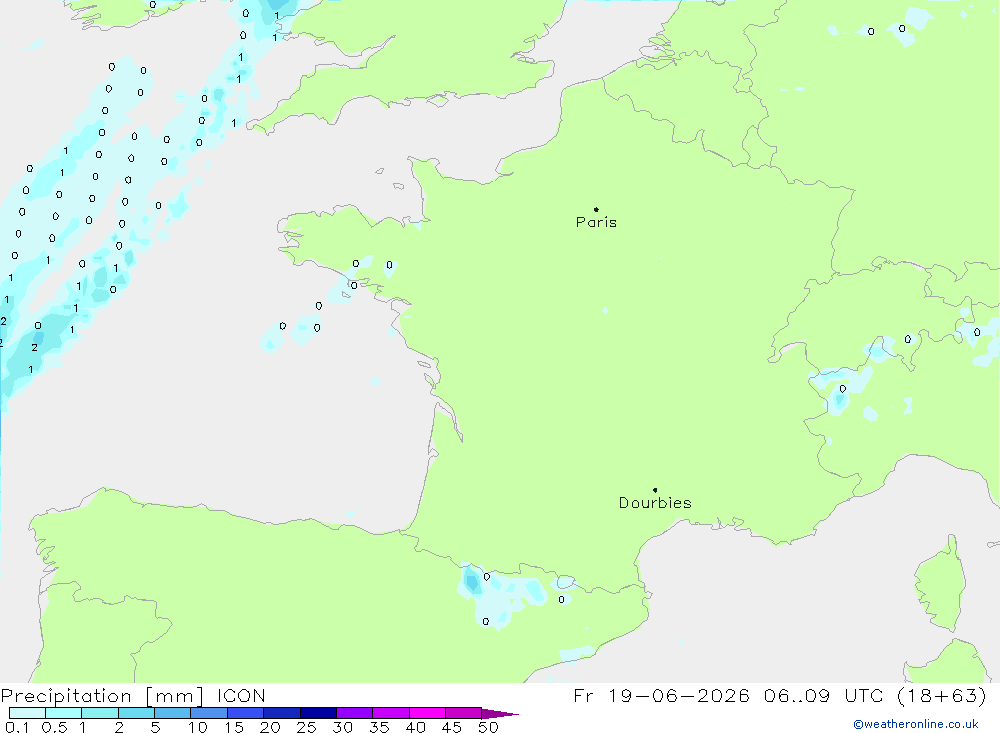Click the purple legend swatch at 30
The width and height of the screenshot is (1000, 733).
[x=354, y=713]
